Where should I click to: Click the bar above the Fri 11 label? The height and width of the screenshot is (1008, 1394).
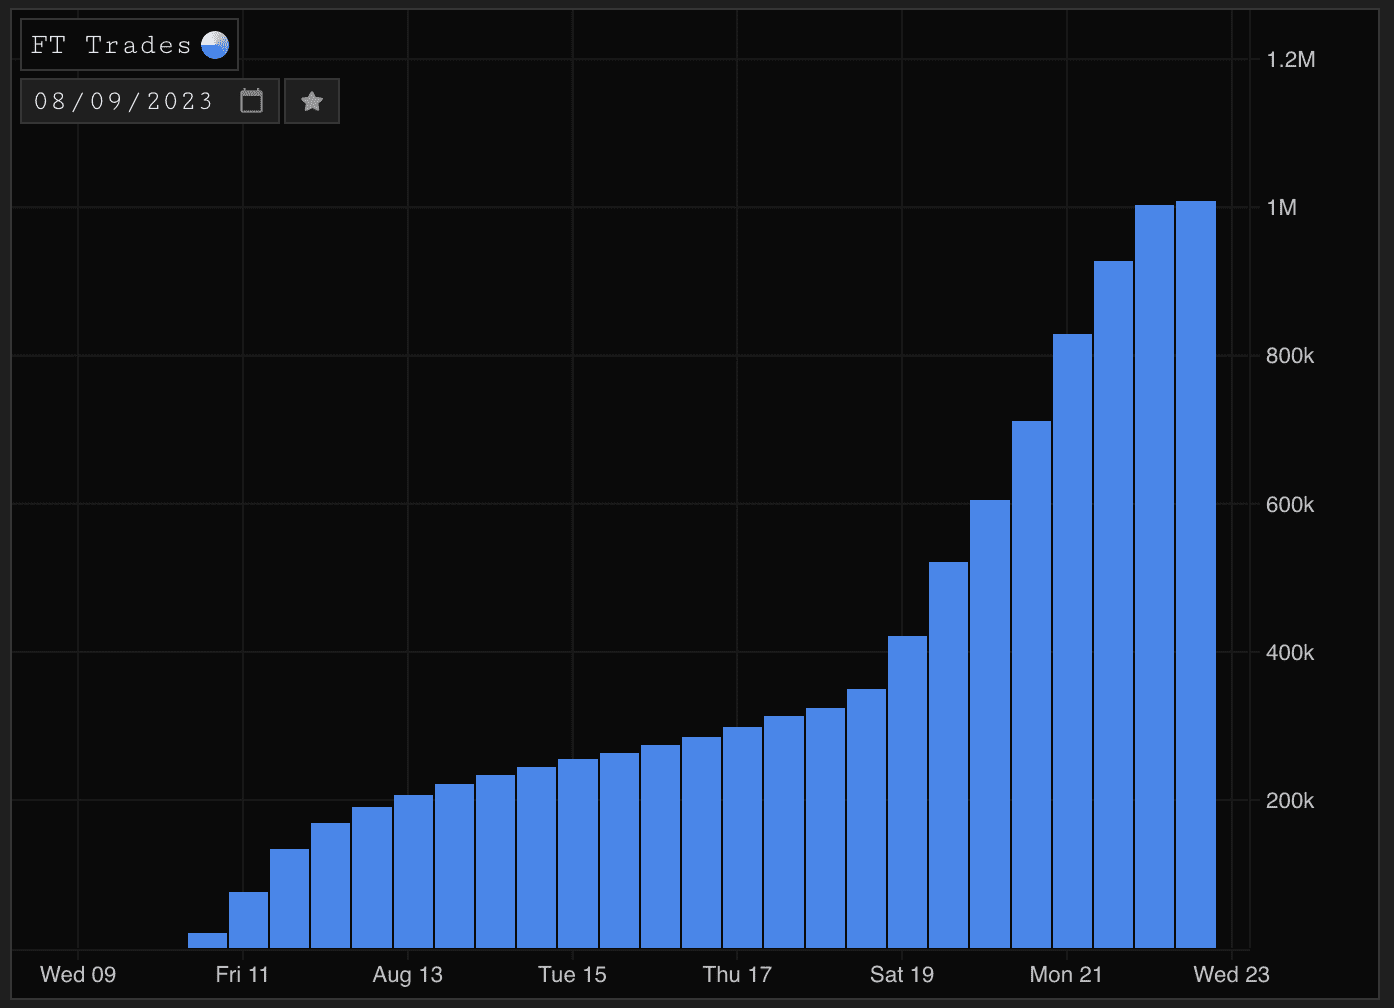click(248, 920)
